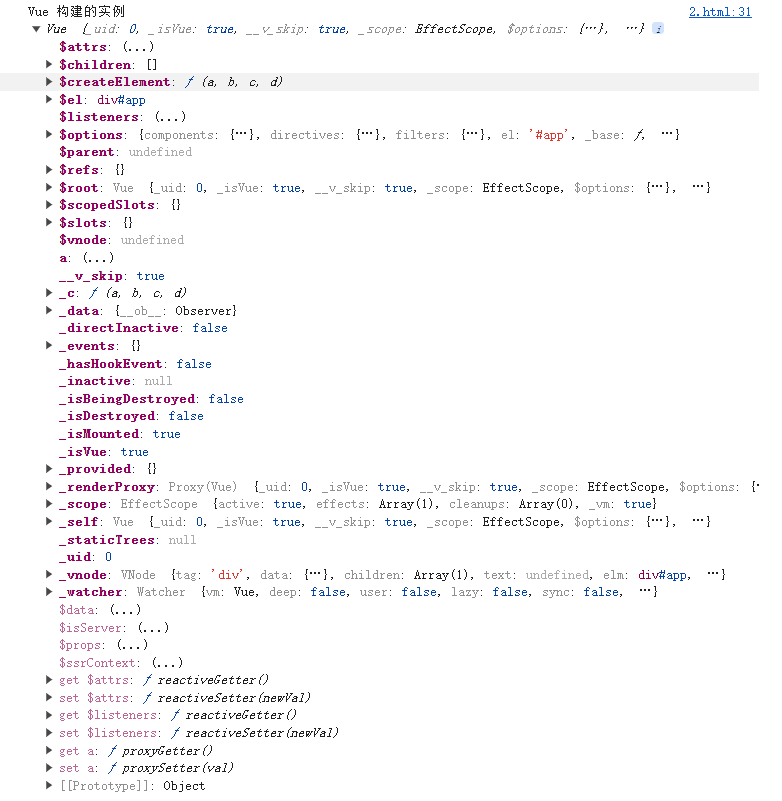Expand get $listeners reactiveGetter

pos(49,715)
